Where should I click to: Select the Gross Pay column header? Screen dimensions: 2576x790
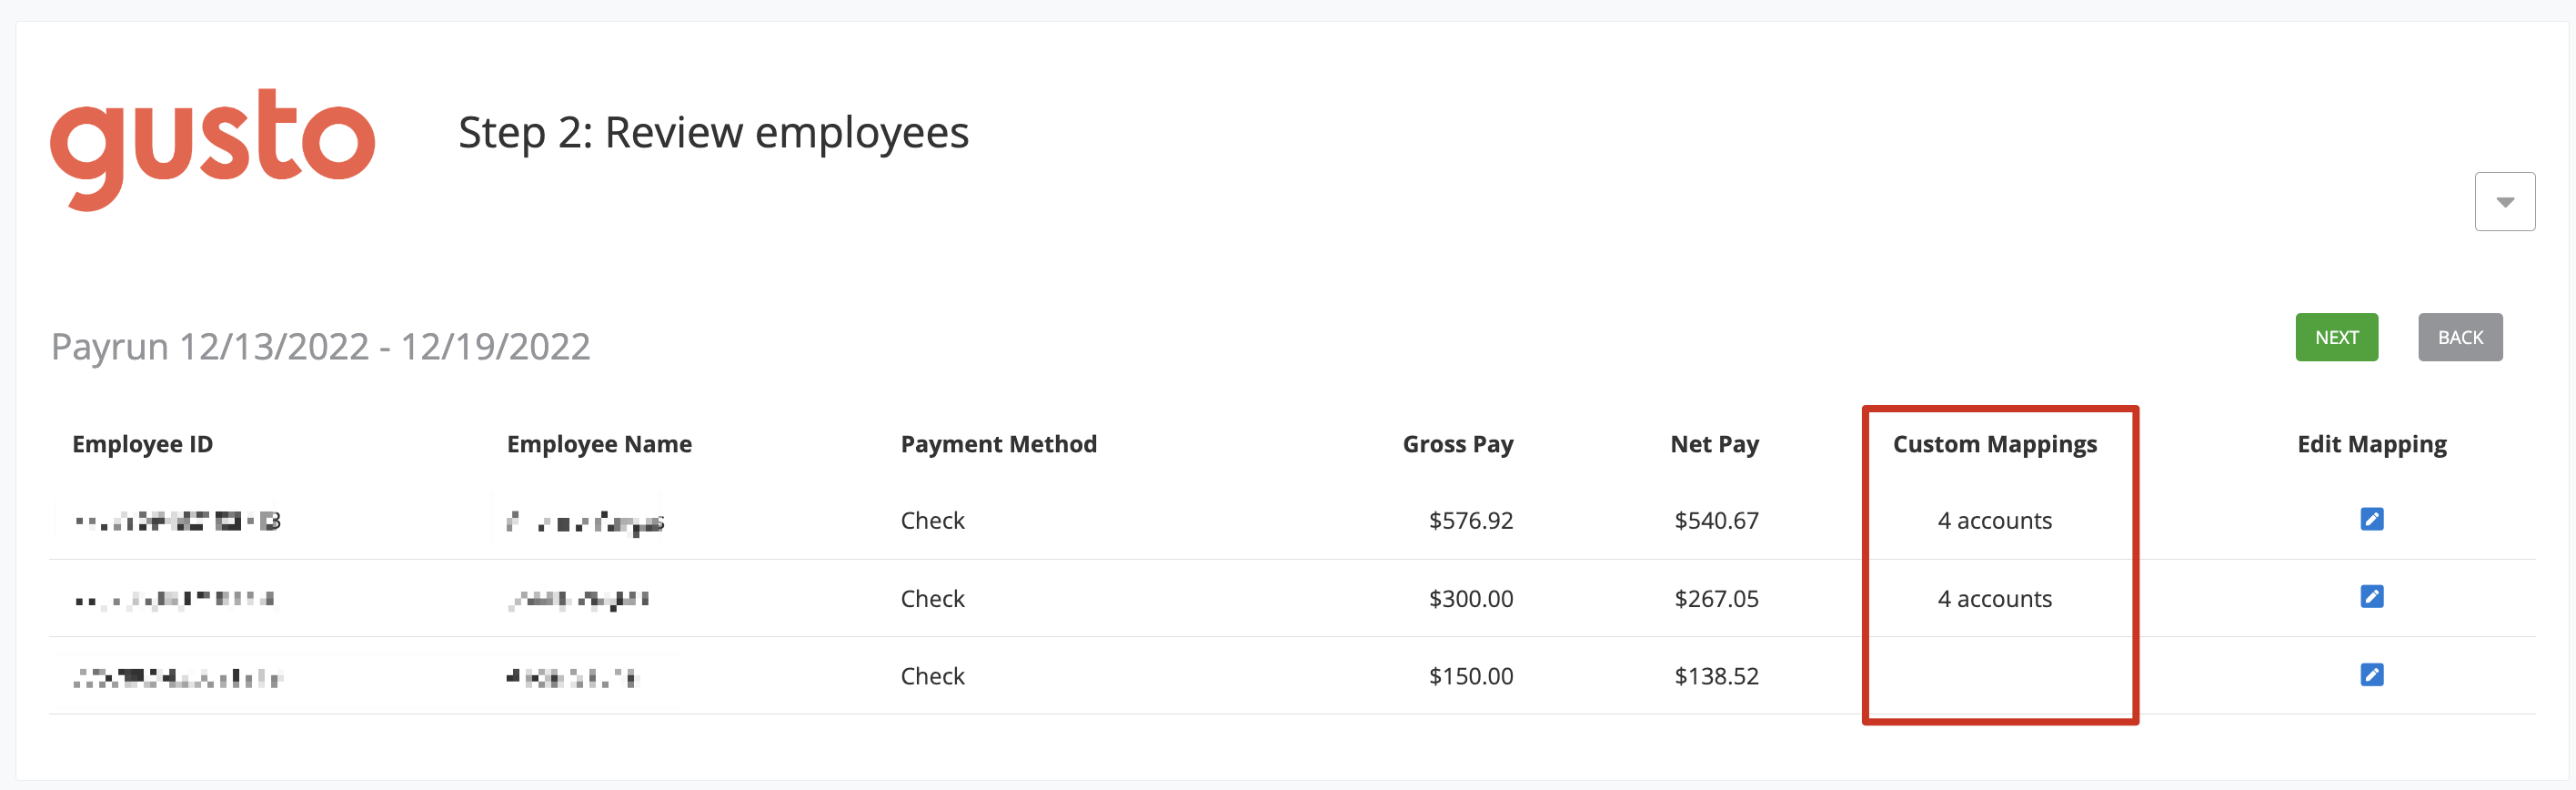(x=1457, y=444)
